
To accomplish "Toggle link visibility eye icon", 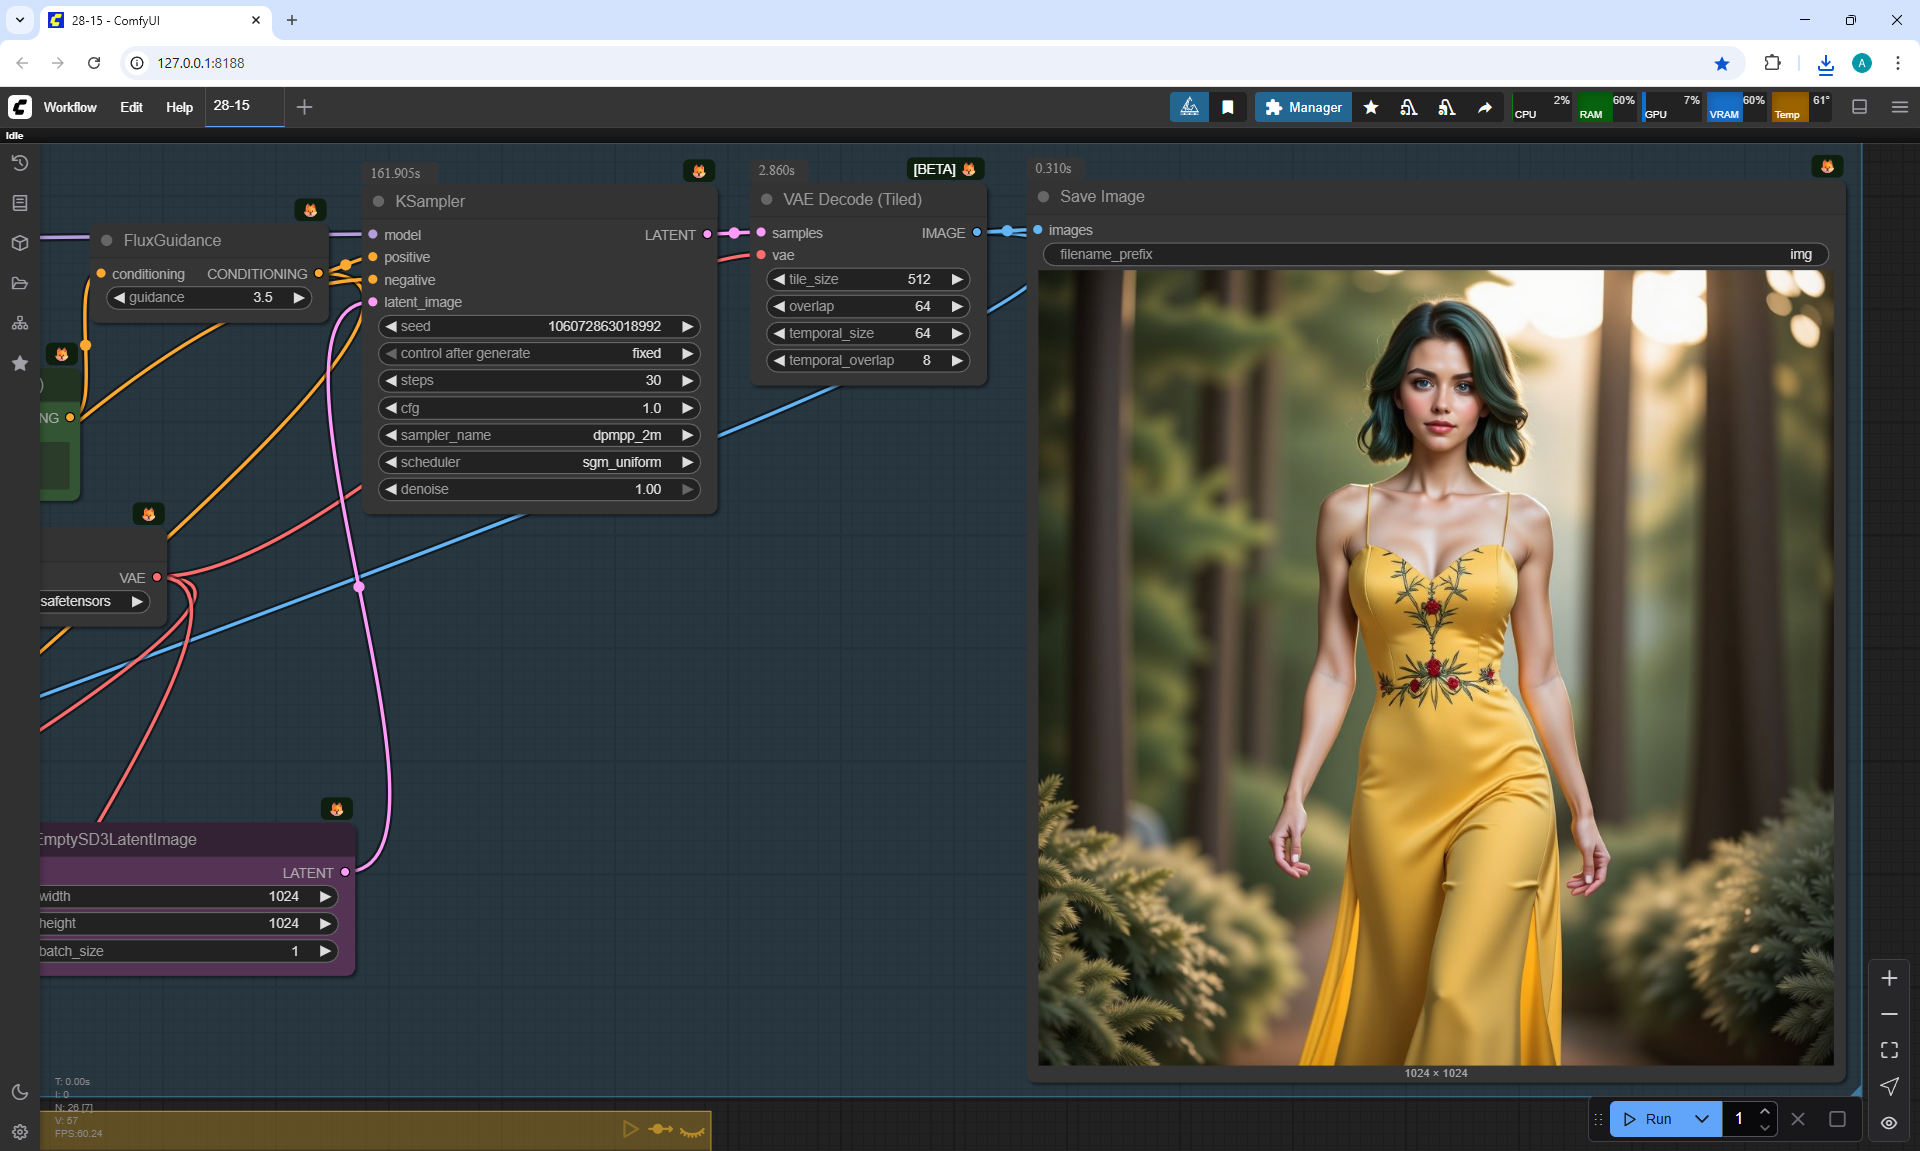I will tap(1889, 1123).
